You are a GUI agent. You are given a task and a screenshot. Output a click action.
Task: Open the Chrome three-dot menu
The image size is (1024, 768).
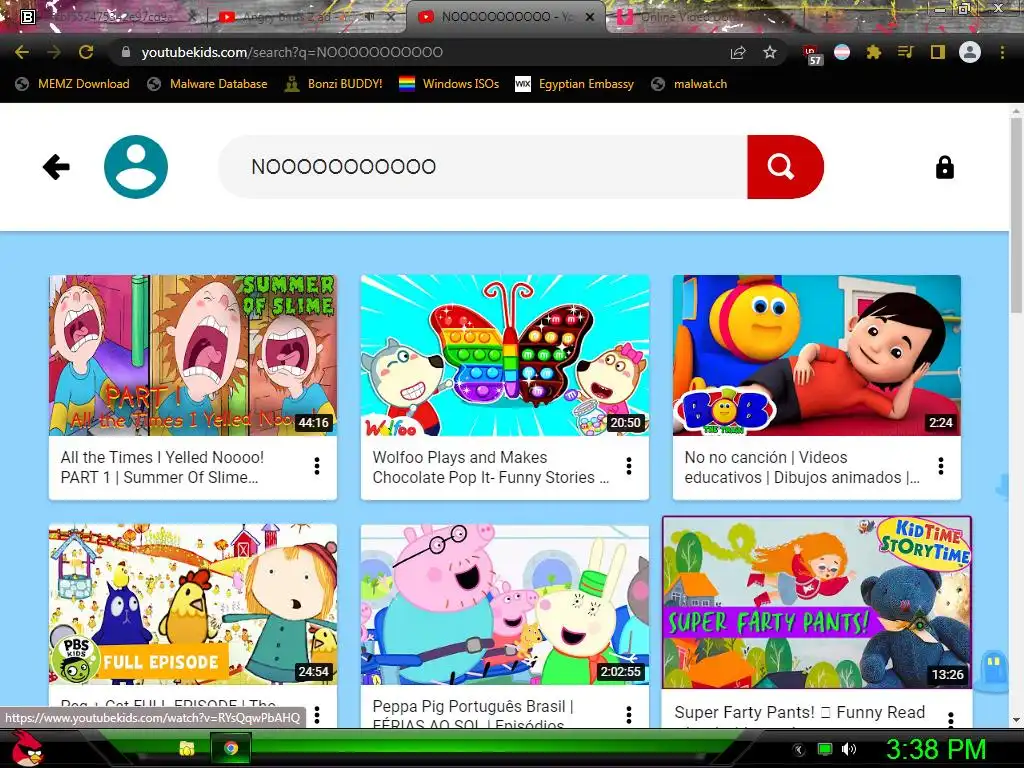1002,52
